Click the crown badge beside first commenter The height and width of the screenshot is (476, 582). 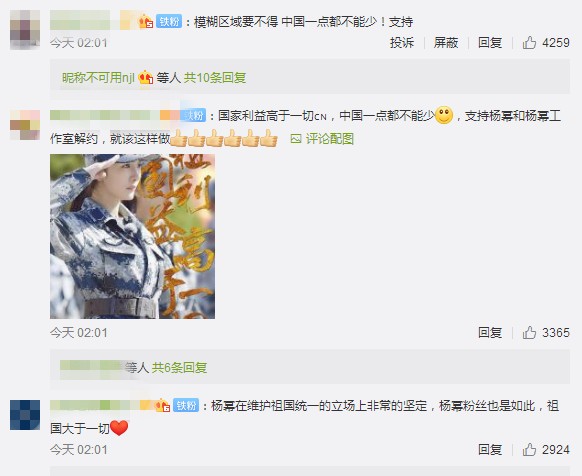(146, 22)
